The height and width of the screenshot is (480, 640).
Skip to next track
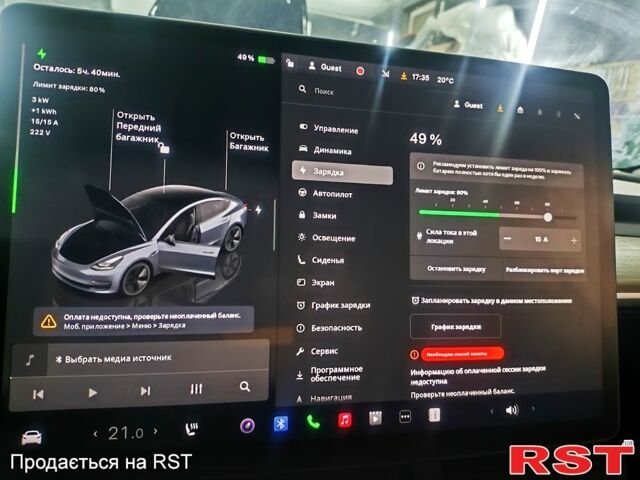[145, 391]
